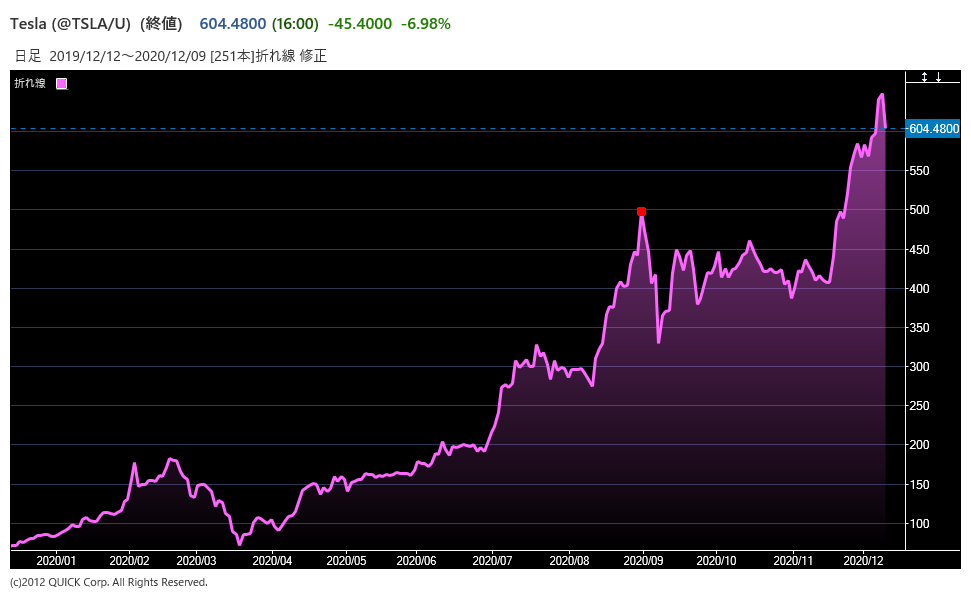Click the magenta line-chart legend swatch
The height and width of the screenshot is (599, 971).
pos(61,84)
